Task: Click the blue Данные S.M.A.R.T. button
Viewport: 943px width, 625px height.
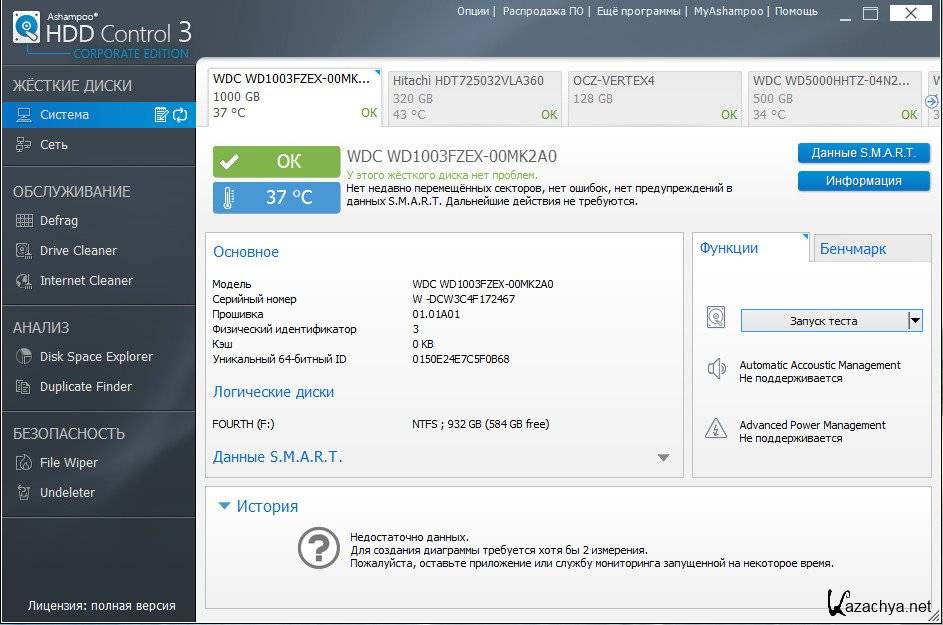Action: pos(863,153)
